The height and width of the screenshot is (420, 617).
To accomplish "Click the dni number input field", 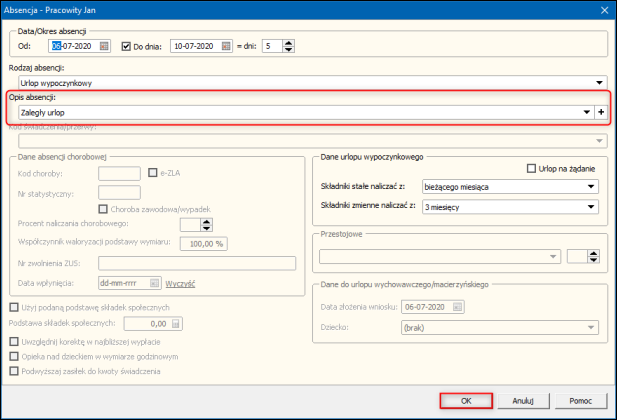I will coord(270,45).
